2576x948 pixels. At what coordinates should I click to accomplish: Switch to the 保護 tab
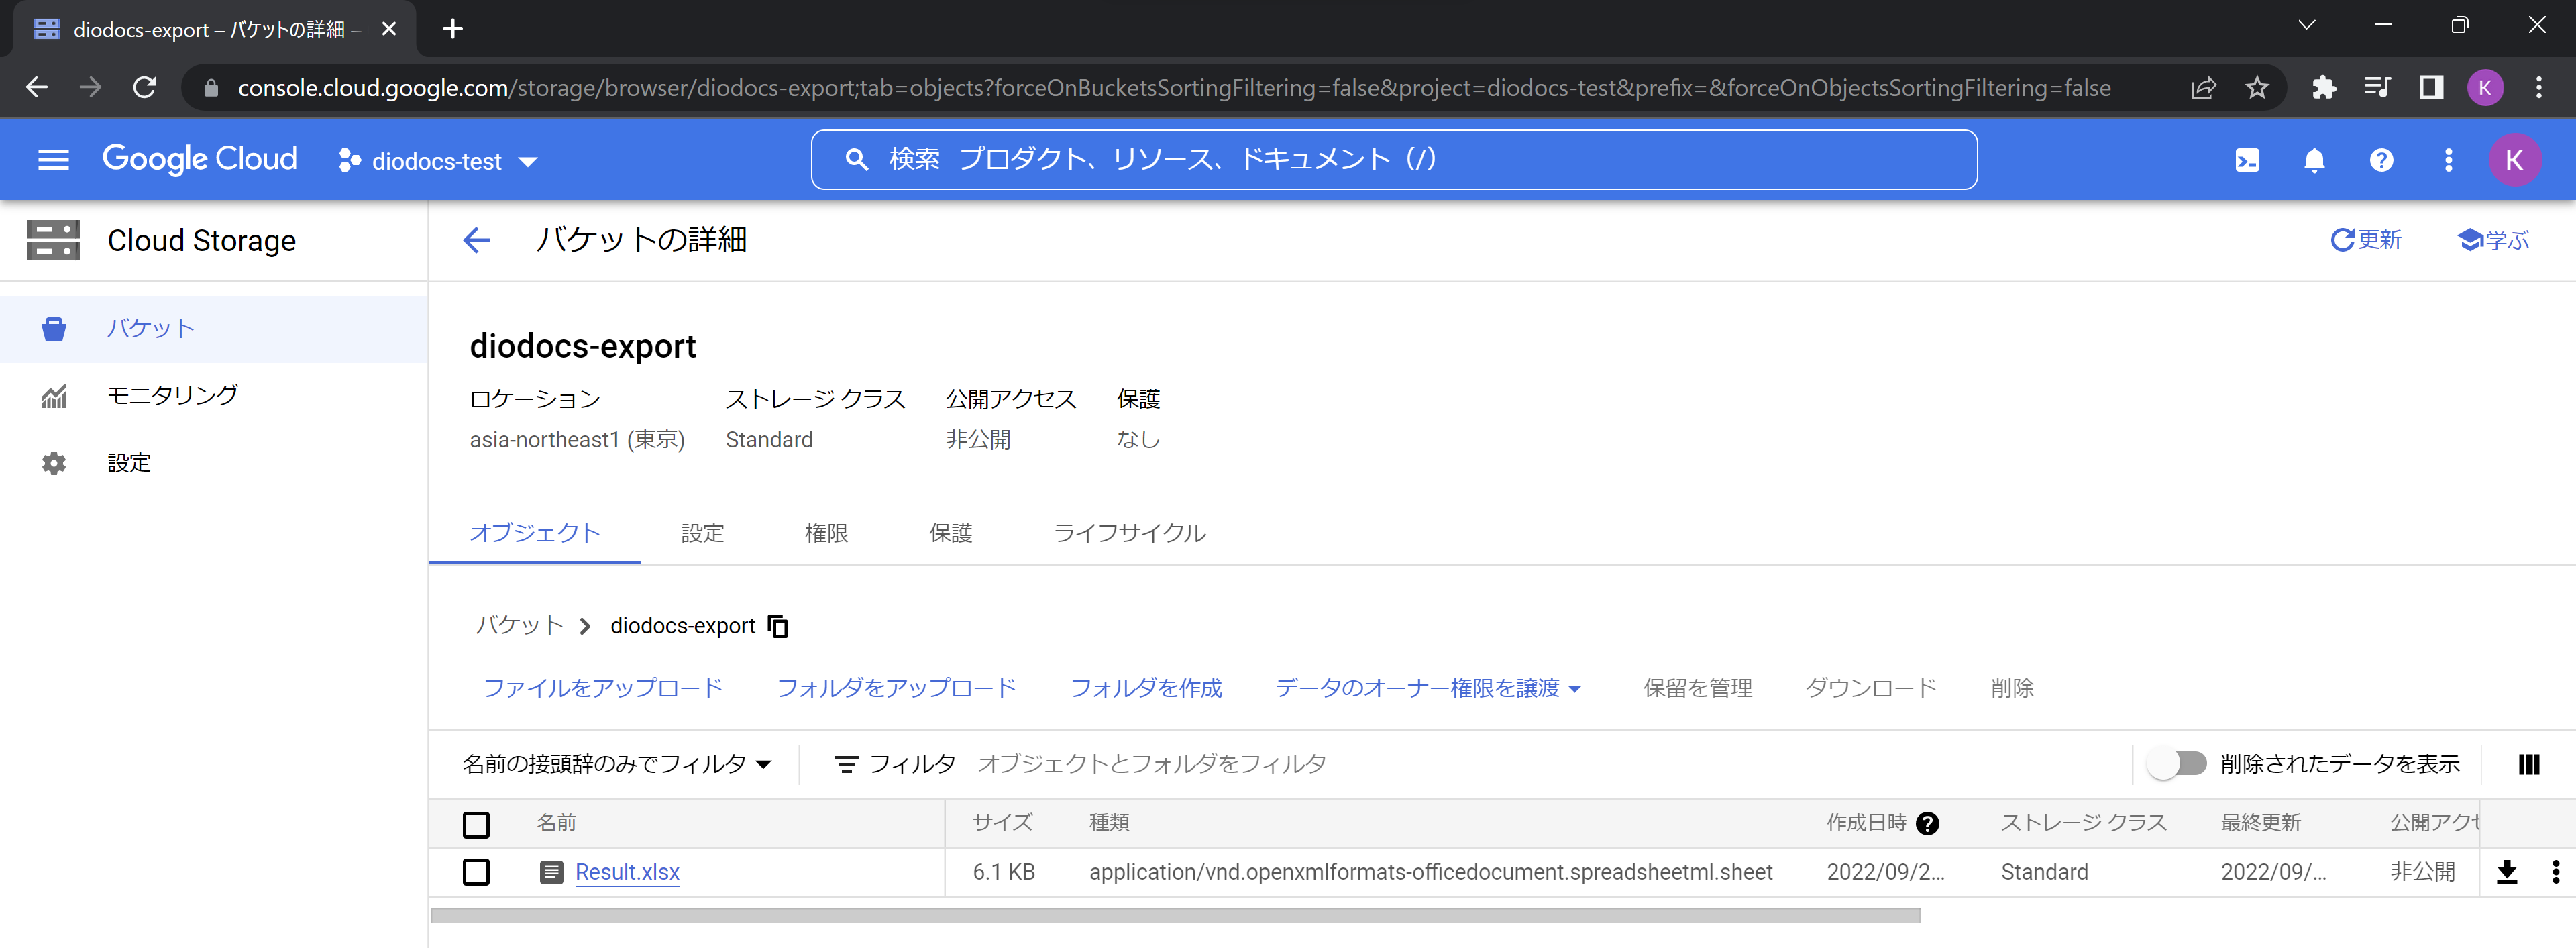(x=950, y=533)
